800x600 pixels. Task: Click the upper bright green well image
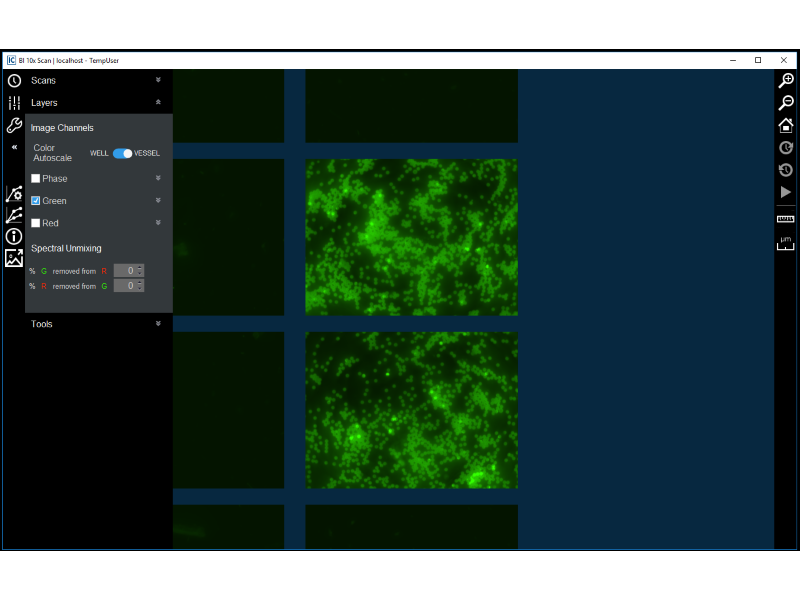pyautogui.click(x=412, y=237)
